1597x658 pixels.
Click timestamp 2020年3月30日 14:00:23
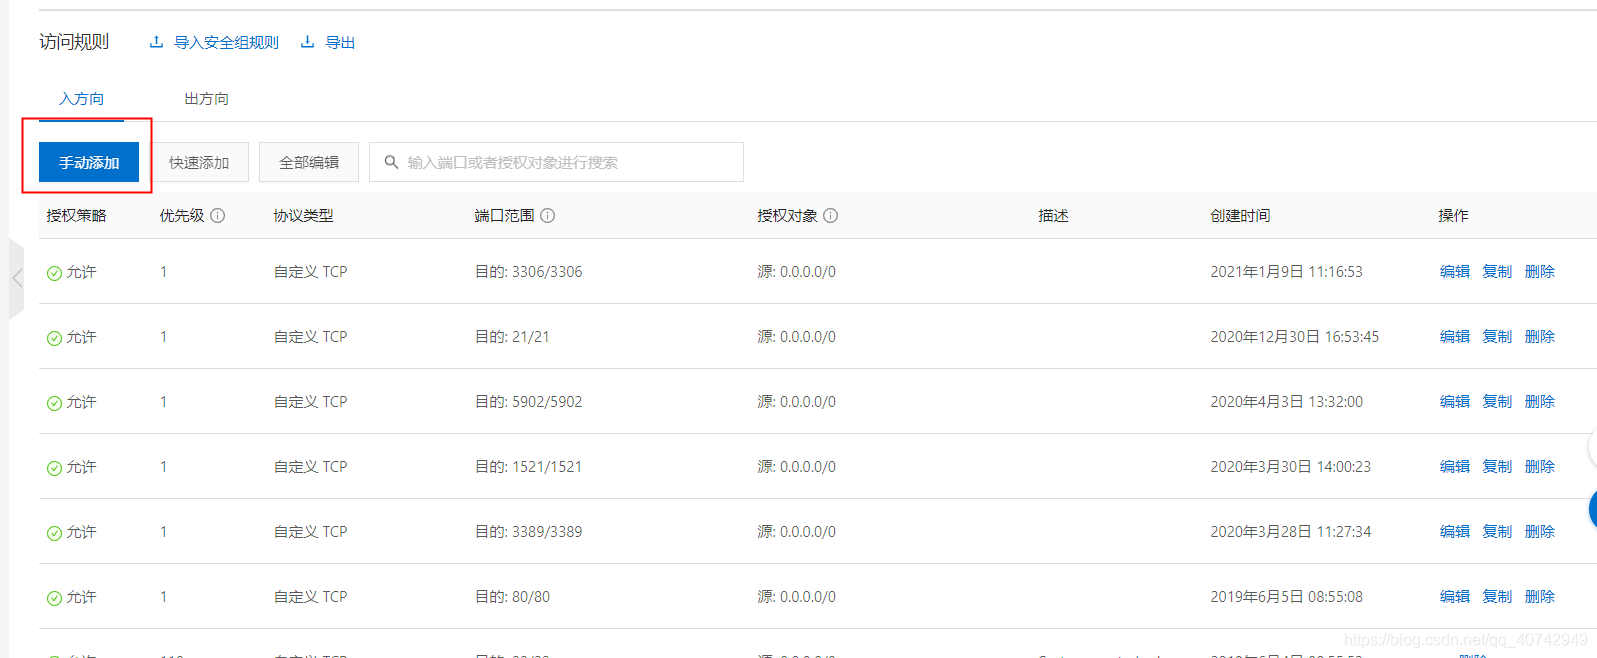point(1290,466)
